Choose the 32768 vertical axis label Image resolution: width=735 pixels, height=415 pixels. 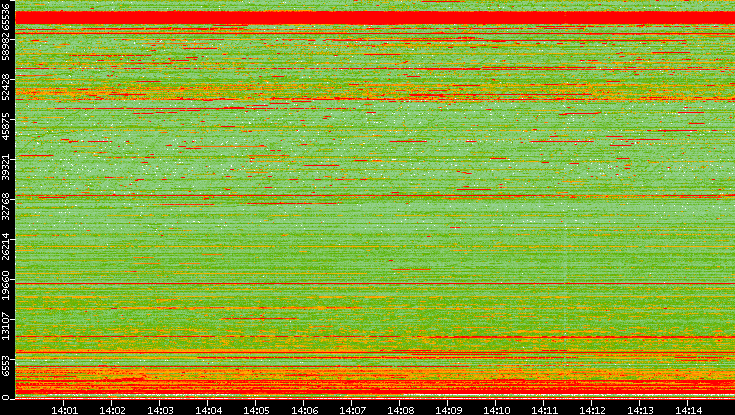5,206
